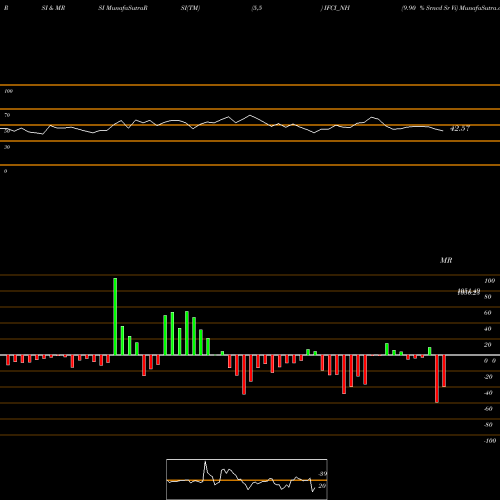500x500 pixels.
Task: Click the MR axis label '-80'
Action: pos(488,425)
